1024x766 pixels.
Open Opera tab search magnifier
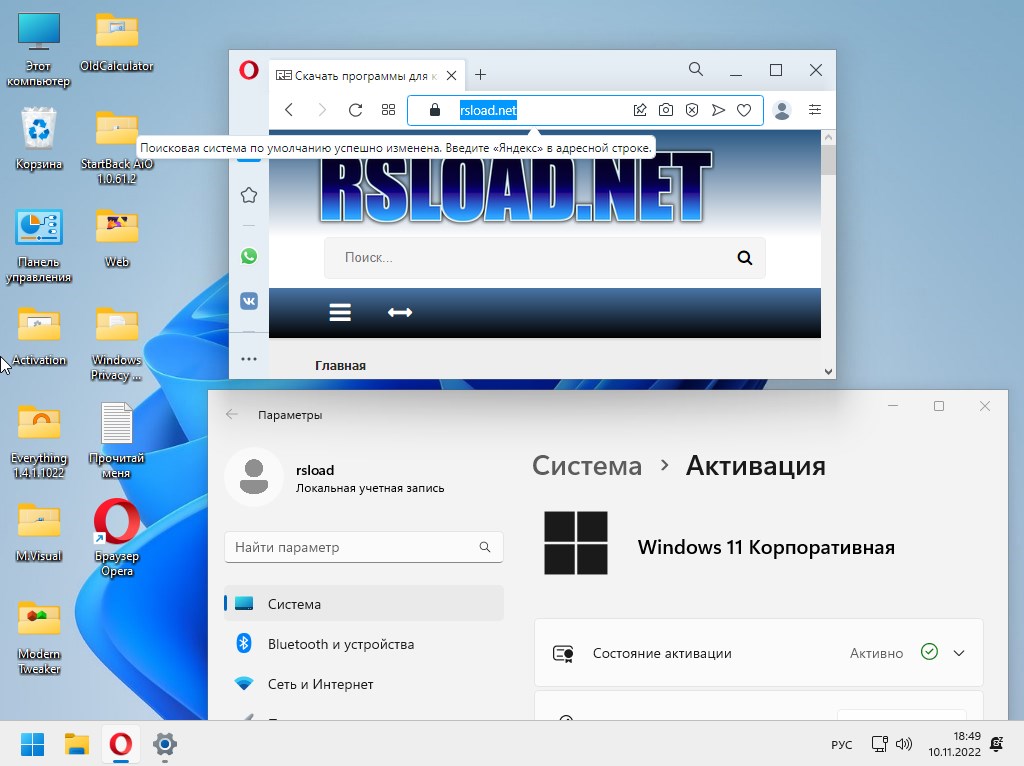coord(696,69)
